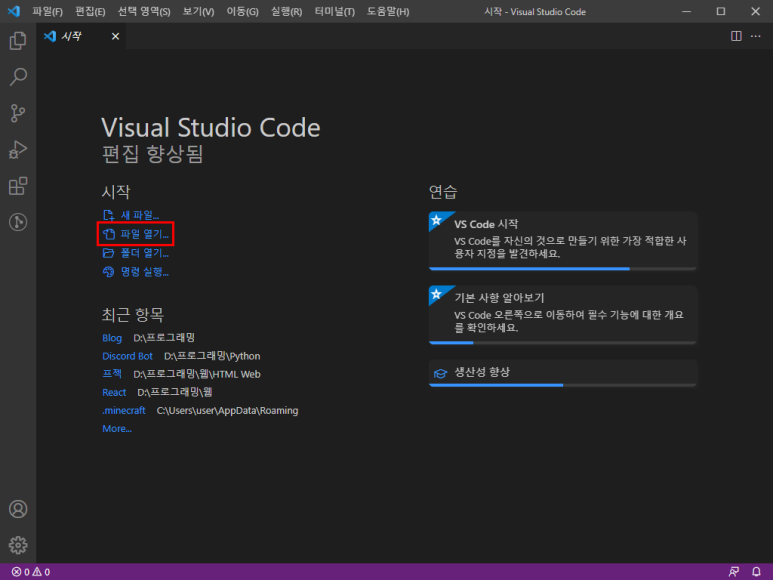Screen dimensions: 773x580
Task: Open the 보기(V) menu
Action: point(198,11)
